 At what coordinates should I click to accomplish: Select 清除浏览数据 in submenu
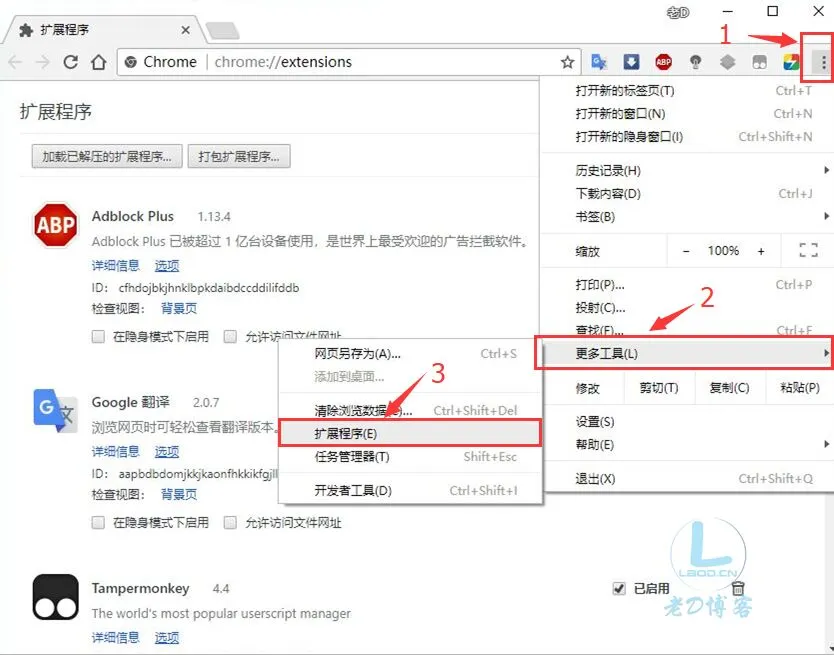tap(411, 410)
